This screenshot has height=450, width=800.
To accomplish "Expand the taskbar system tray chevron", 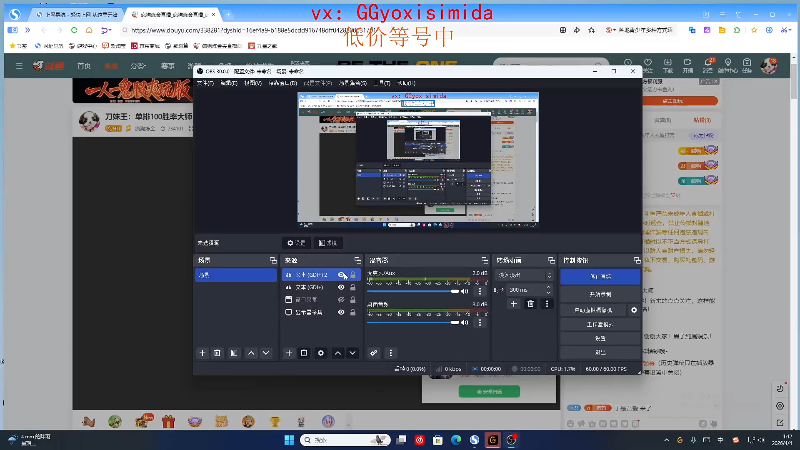I will coord(666,440).
